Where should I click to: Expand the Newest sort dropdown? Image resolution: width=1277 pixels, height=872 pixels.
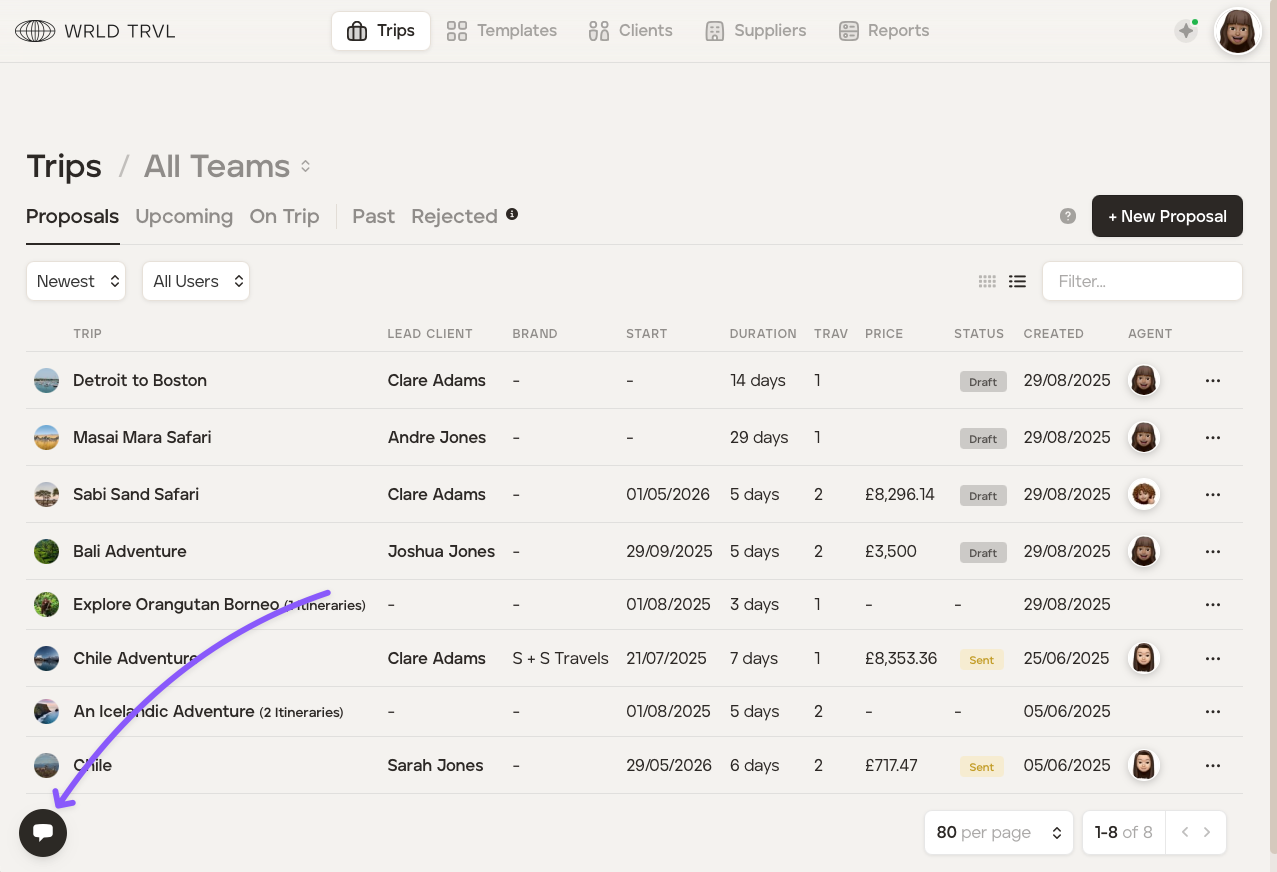click(76, 282)
